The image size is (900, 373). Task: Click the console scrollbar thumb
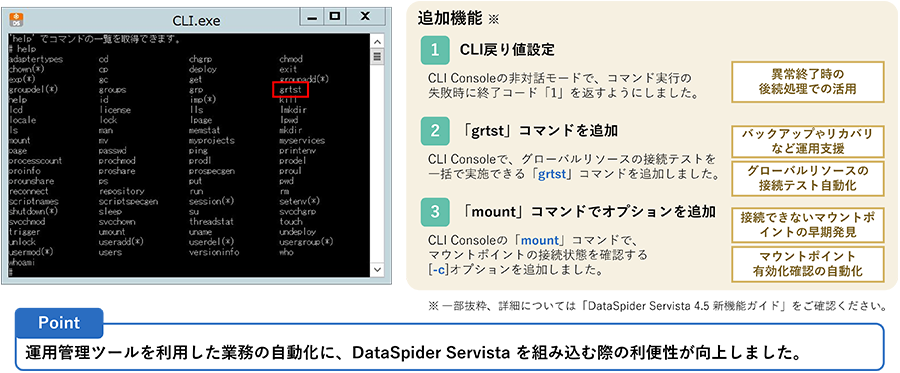click(x=378, y=56)
